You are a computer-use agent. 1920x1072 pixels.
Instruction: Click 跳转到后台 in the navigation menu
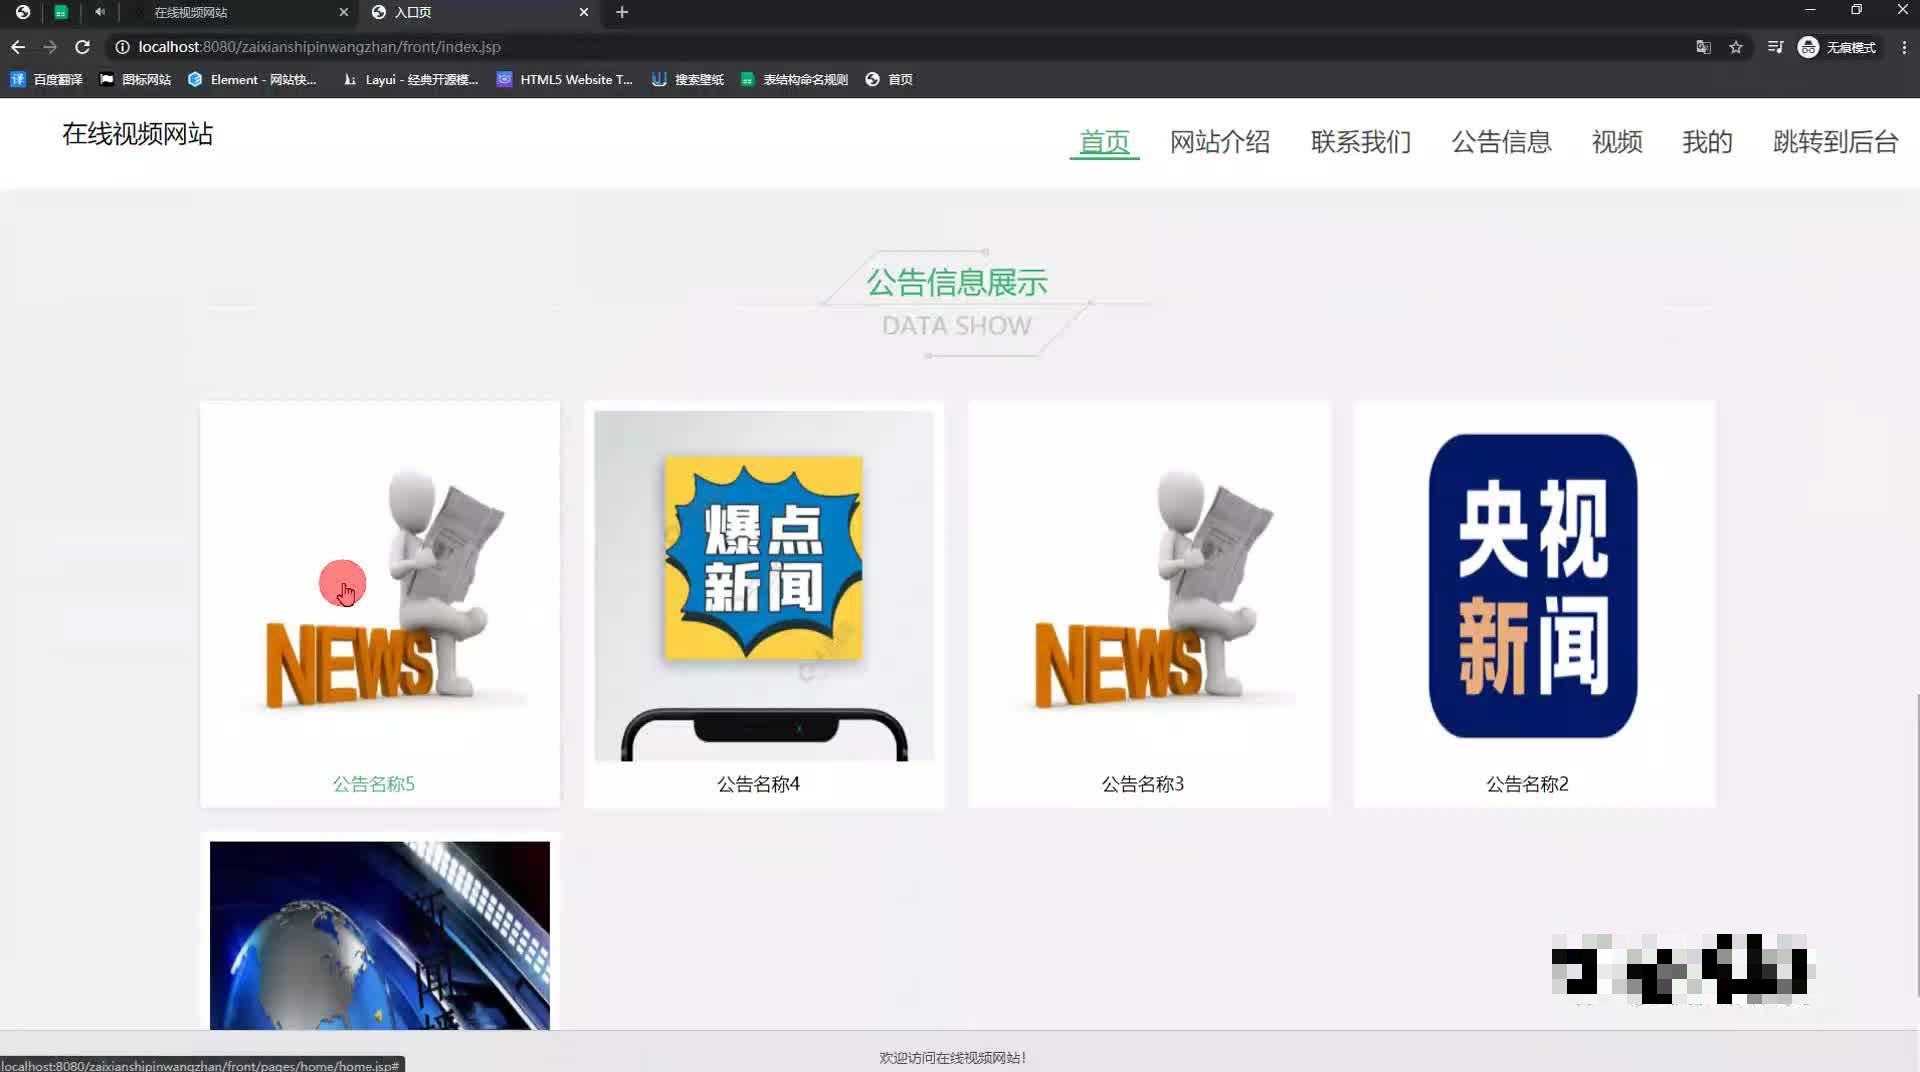pos(1835,142)
